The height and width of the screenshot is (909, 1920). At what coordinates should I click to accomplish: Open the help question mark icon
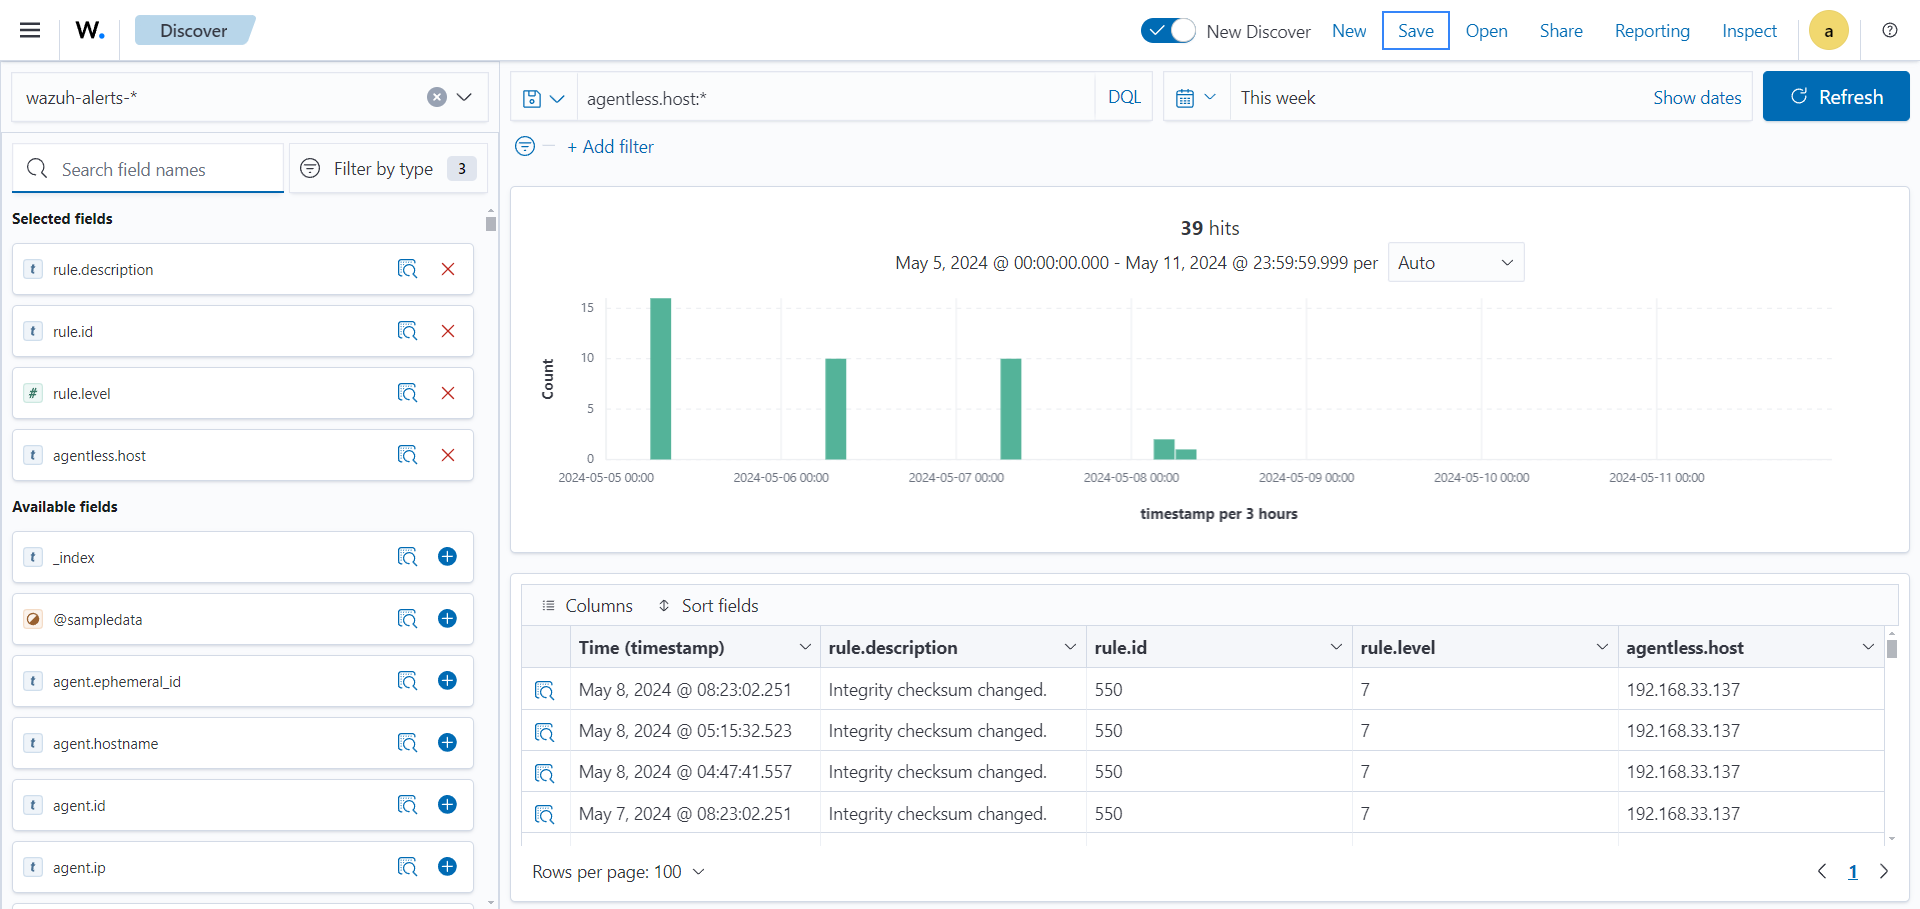[x=1890, y=30]
